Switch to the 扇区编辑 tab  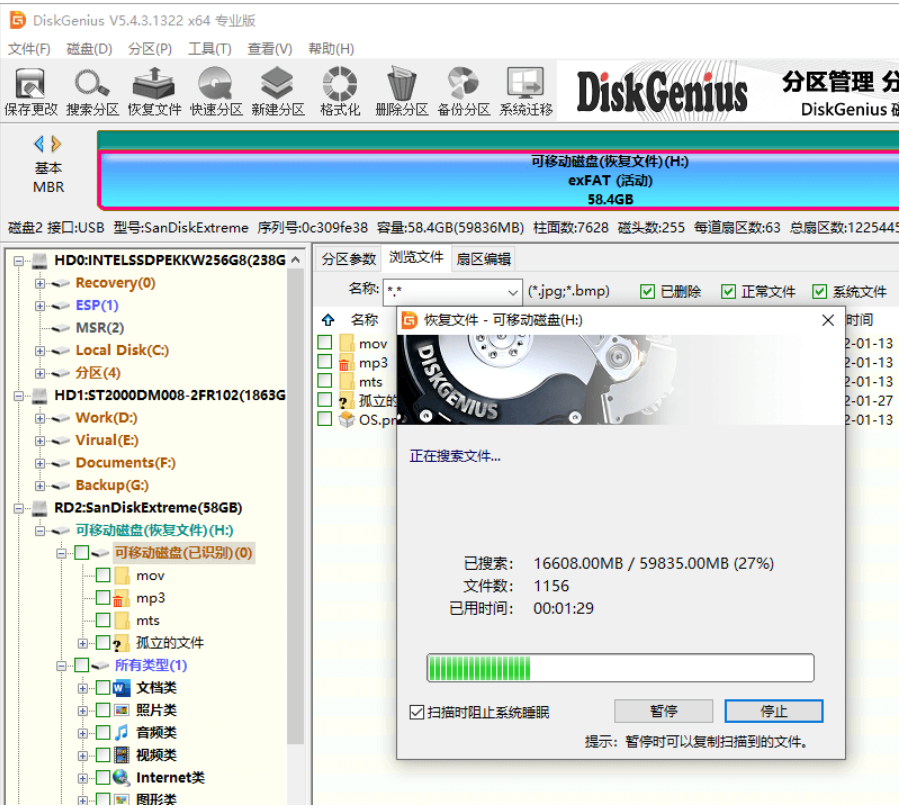(484, 259)
